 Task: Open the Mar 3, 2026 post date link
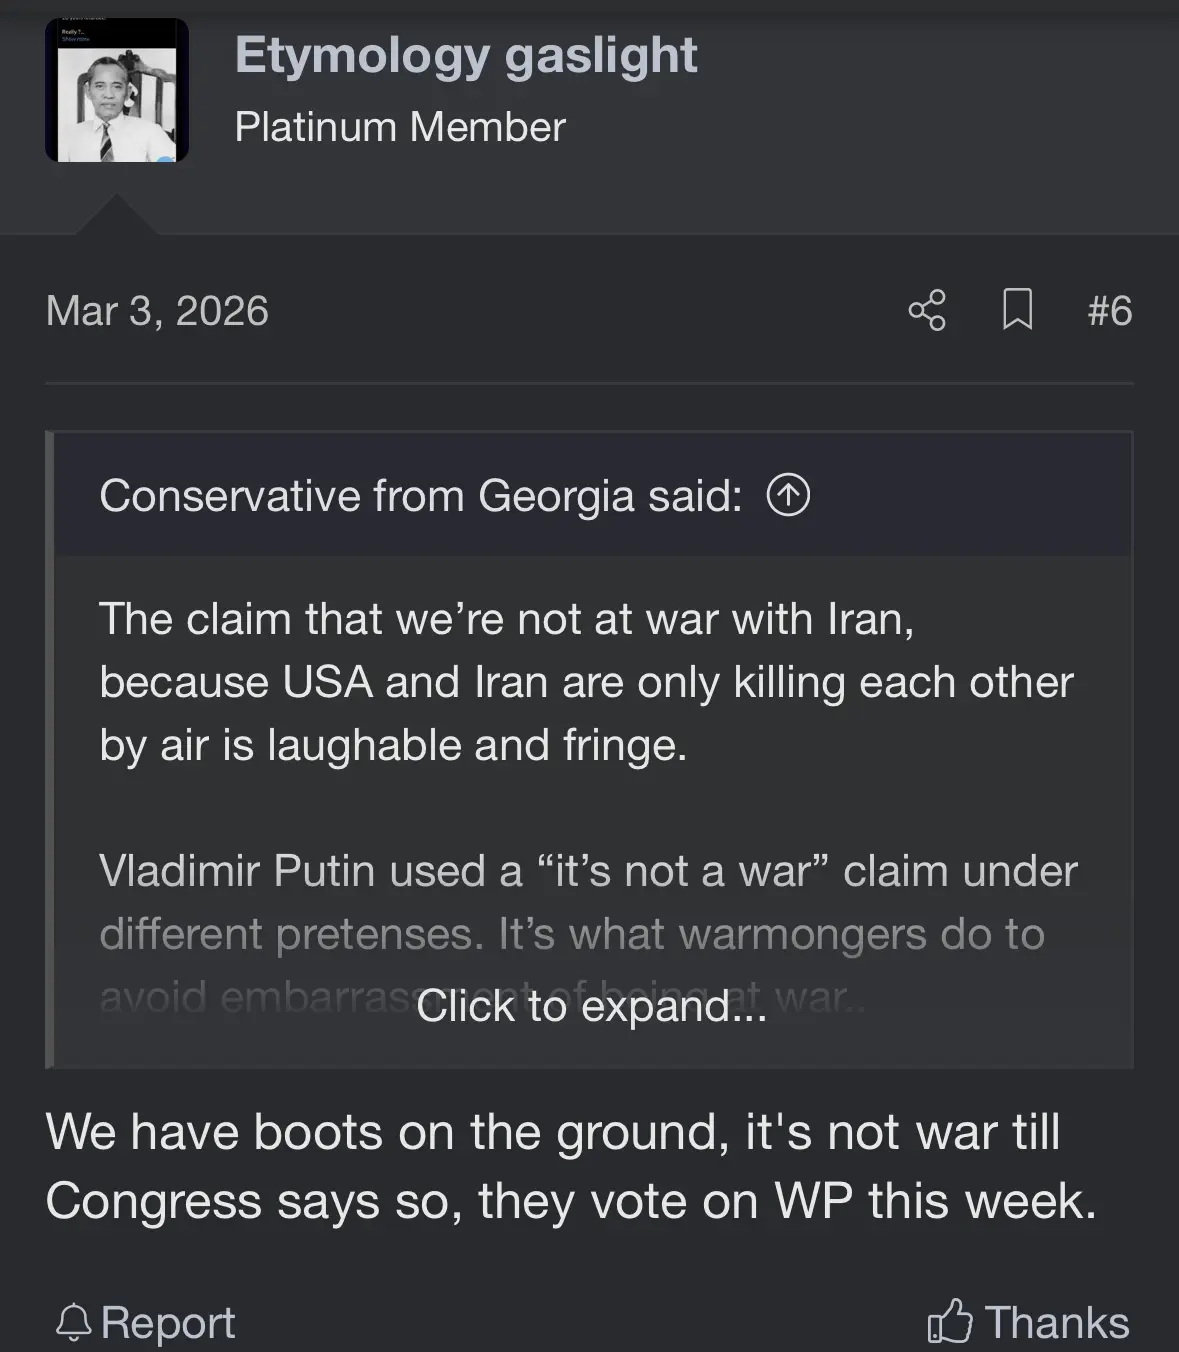click(157, 311)
